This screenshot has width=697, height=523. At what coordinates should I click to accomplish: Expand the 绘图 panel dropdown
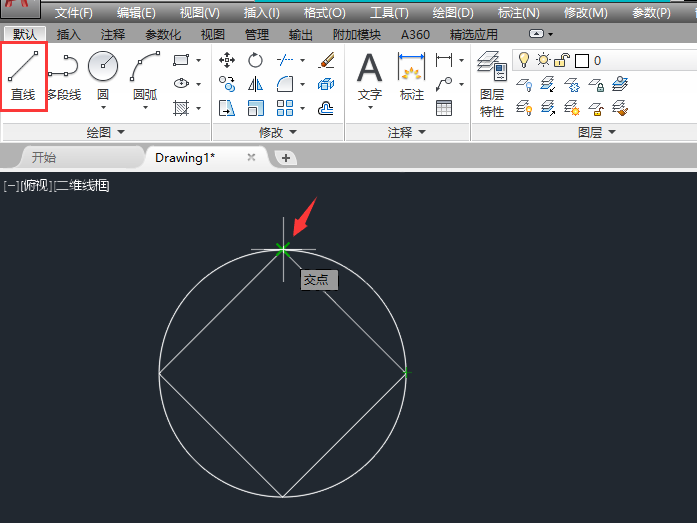[105, 132]
